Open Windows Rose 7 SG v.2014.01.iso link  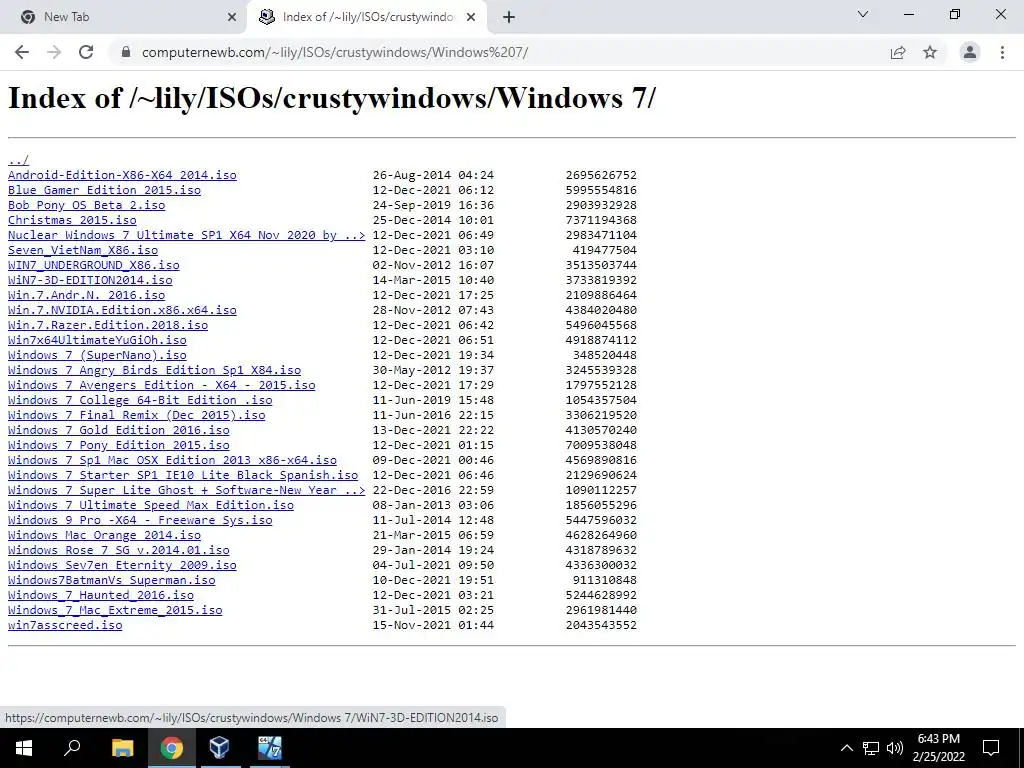[119, 551]
